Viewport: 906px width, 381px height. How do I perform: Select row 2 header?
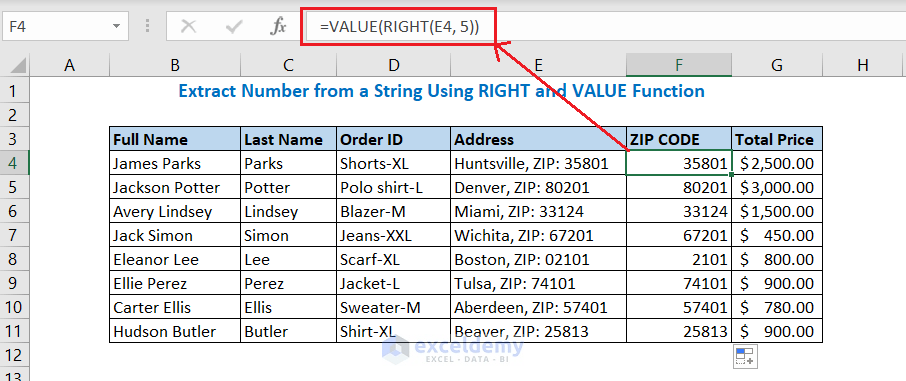pos(14,114)
